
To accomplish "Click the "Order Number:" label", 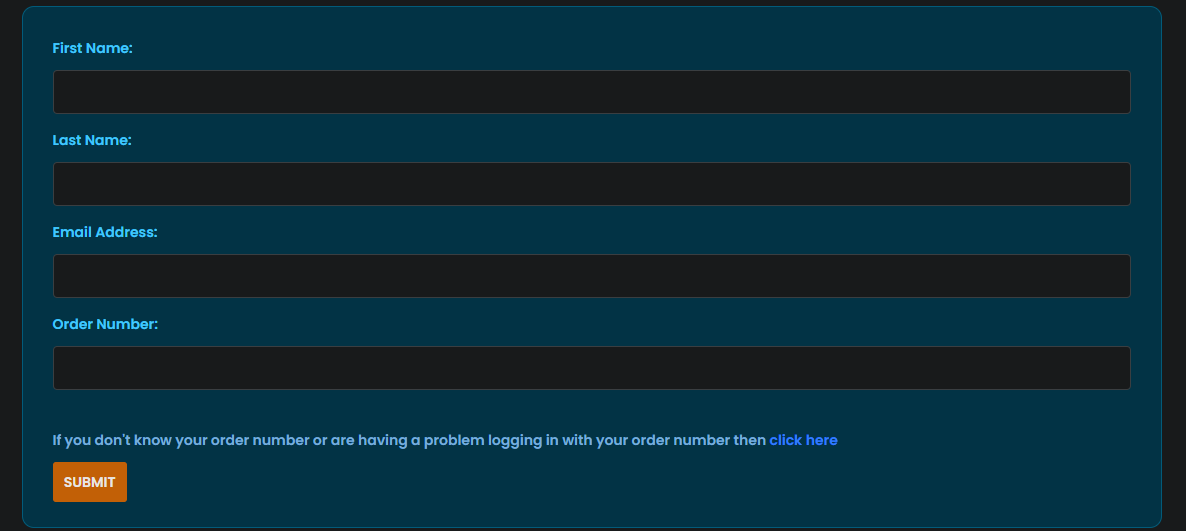I will tap(105, 324).
